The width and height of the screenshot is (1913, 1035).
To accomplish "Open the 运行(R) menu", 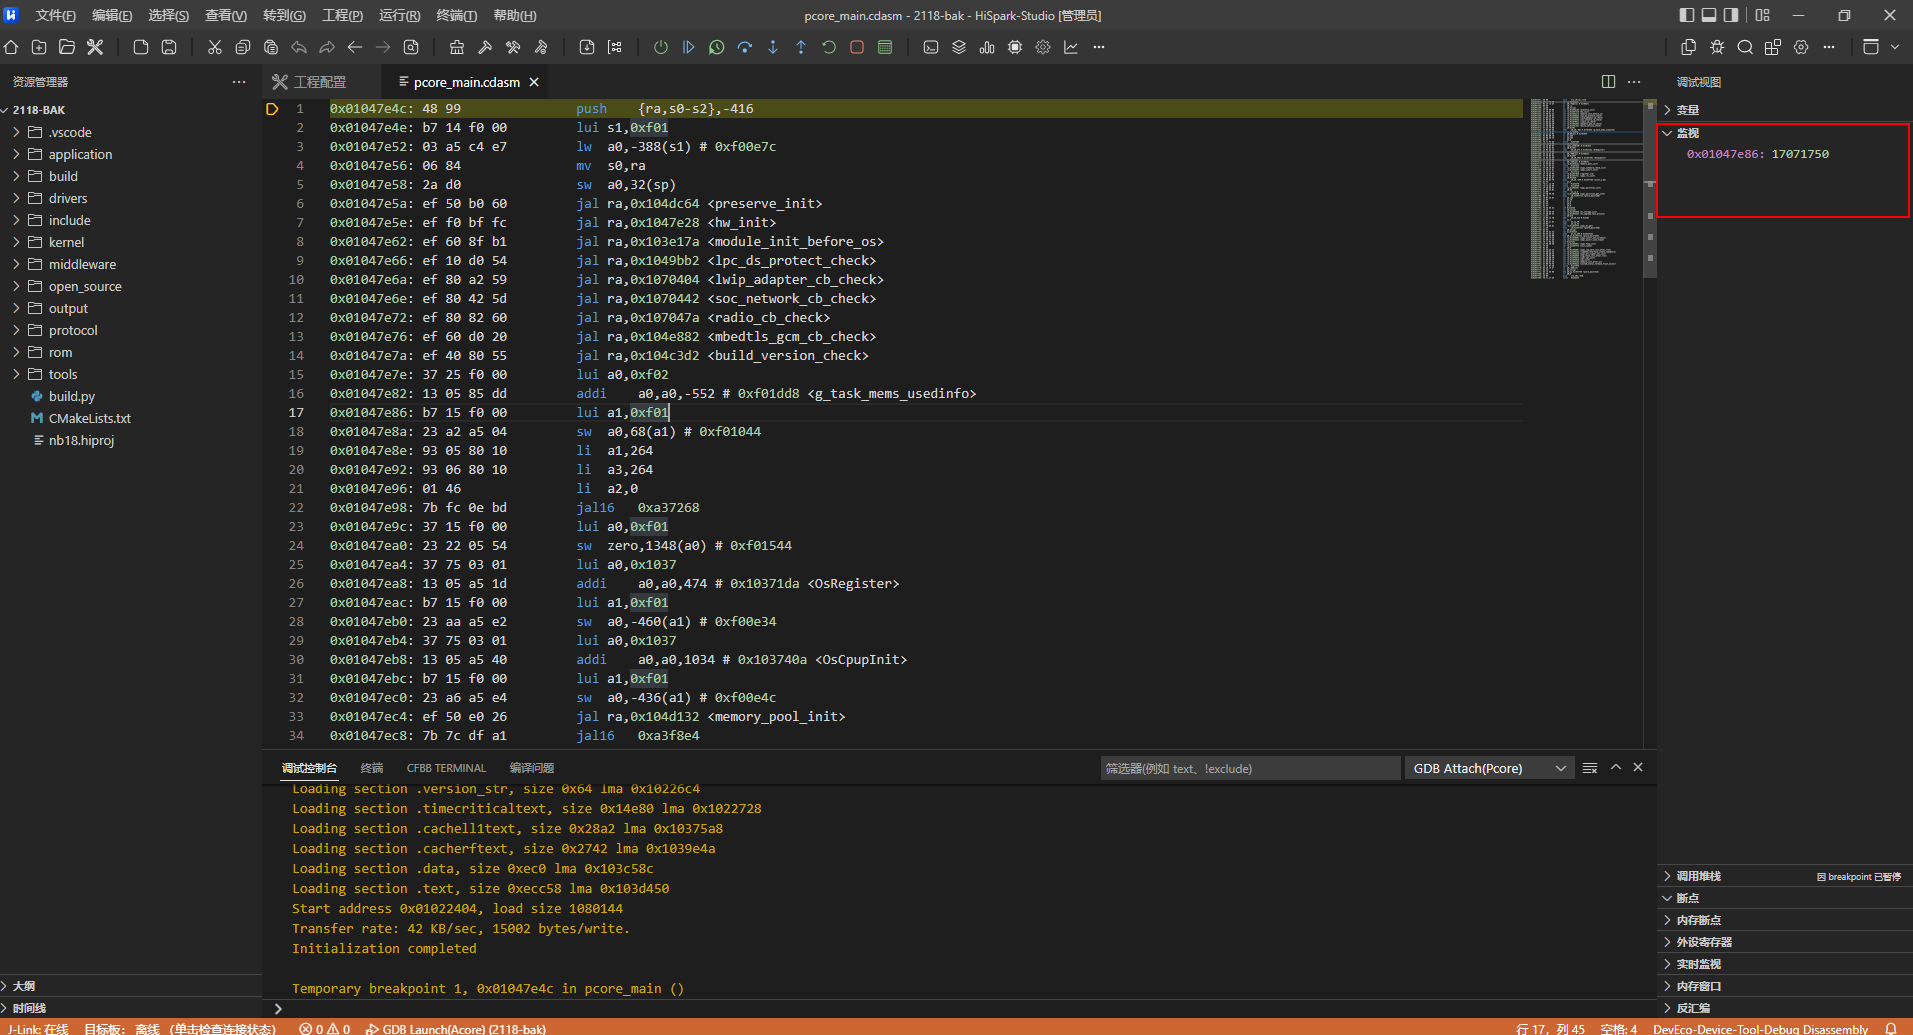I will coord(399,15).
